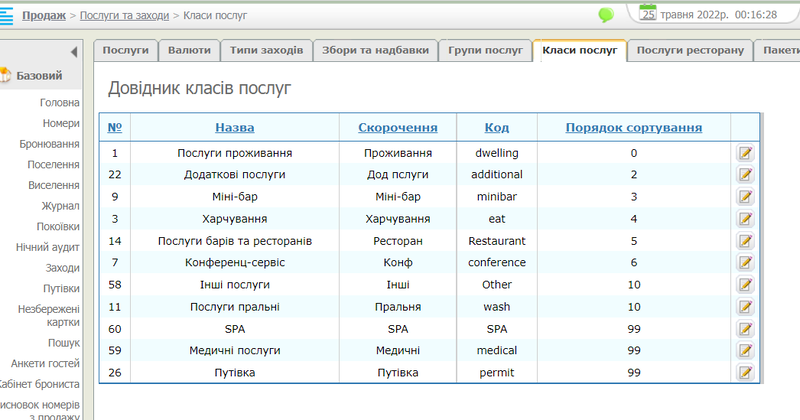Open Бронювання in the sidebar
Viewport: 800px width, 420px height.
coord(49,145)
